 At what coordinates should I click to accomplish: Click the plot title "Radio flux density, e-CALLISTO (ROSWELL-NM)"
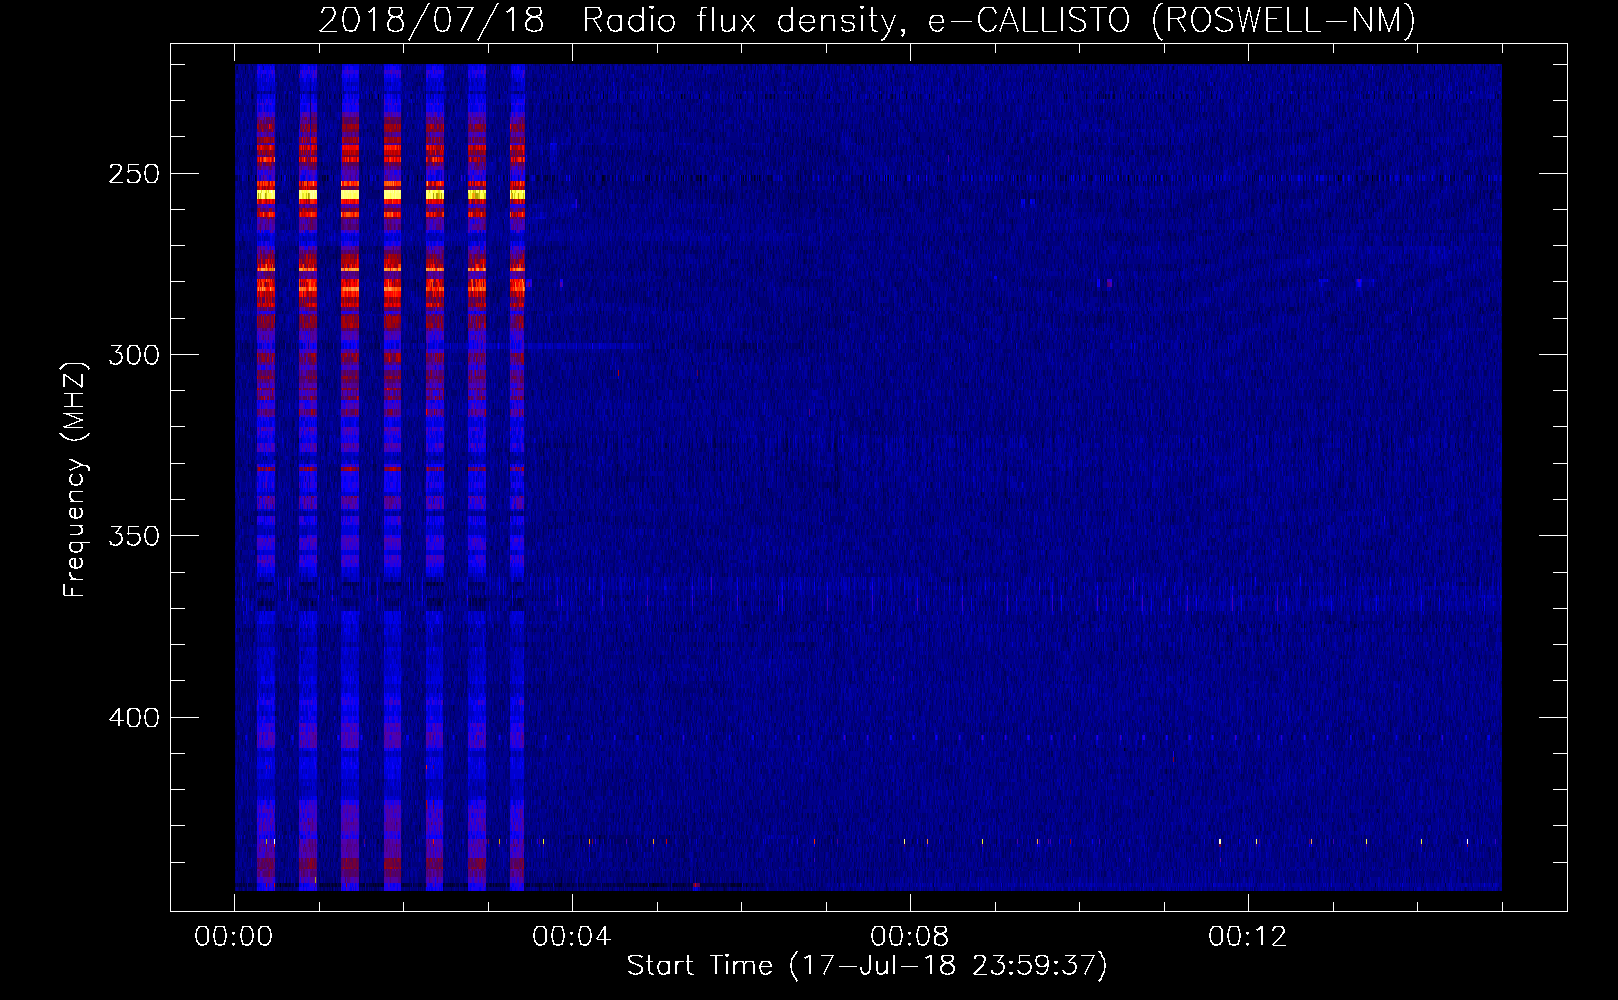click(999, 20)
